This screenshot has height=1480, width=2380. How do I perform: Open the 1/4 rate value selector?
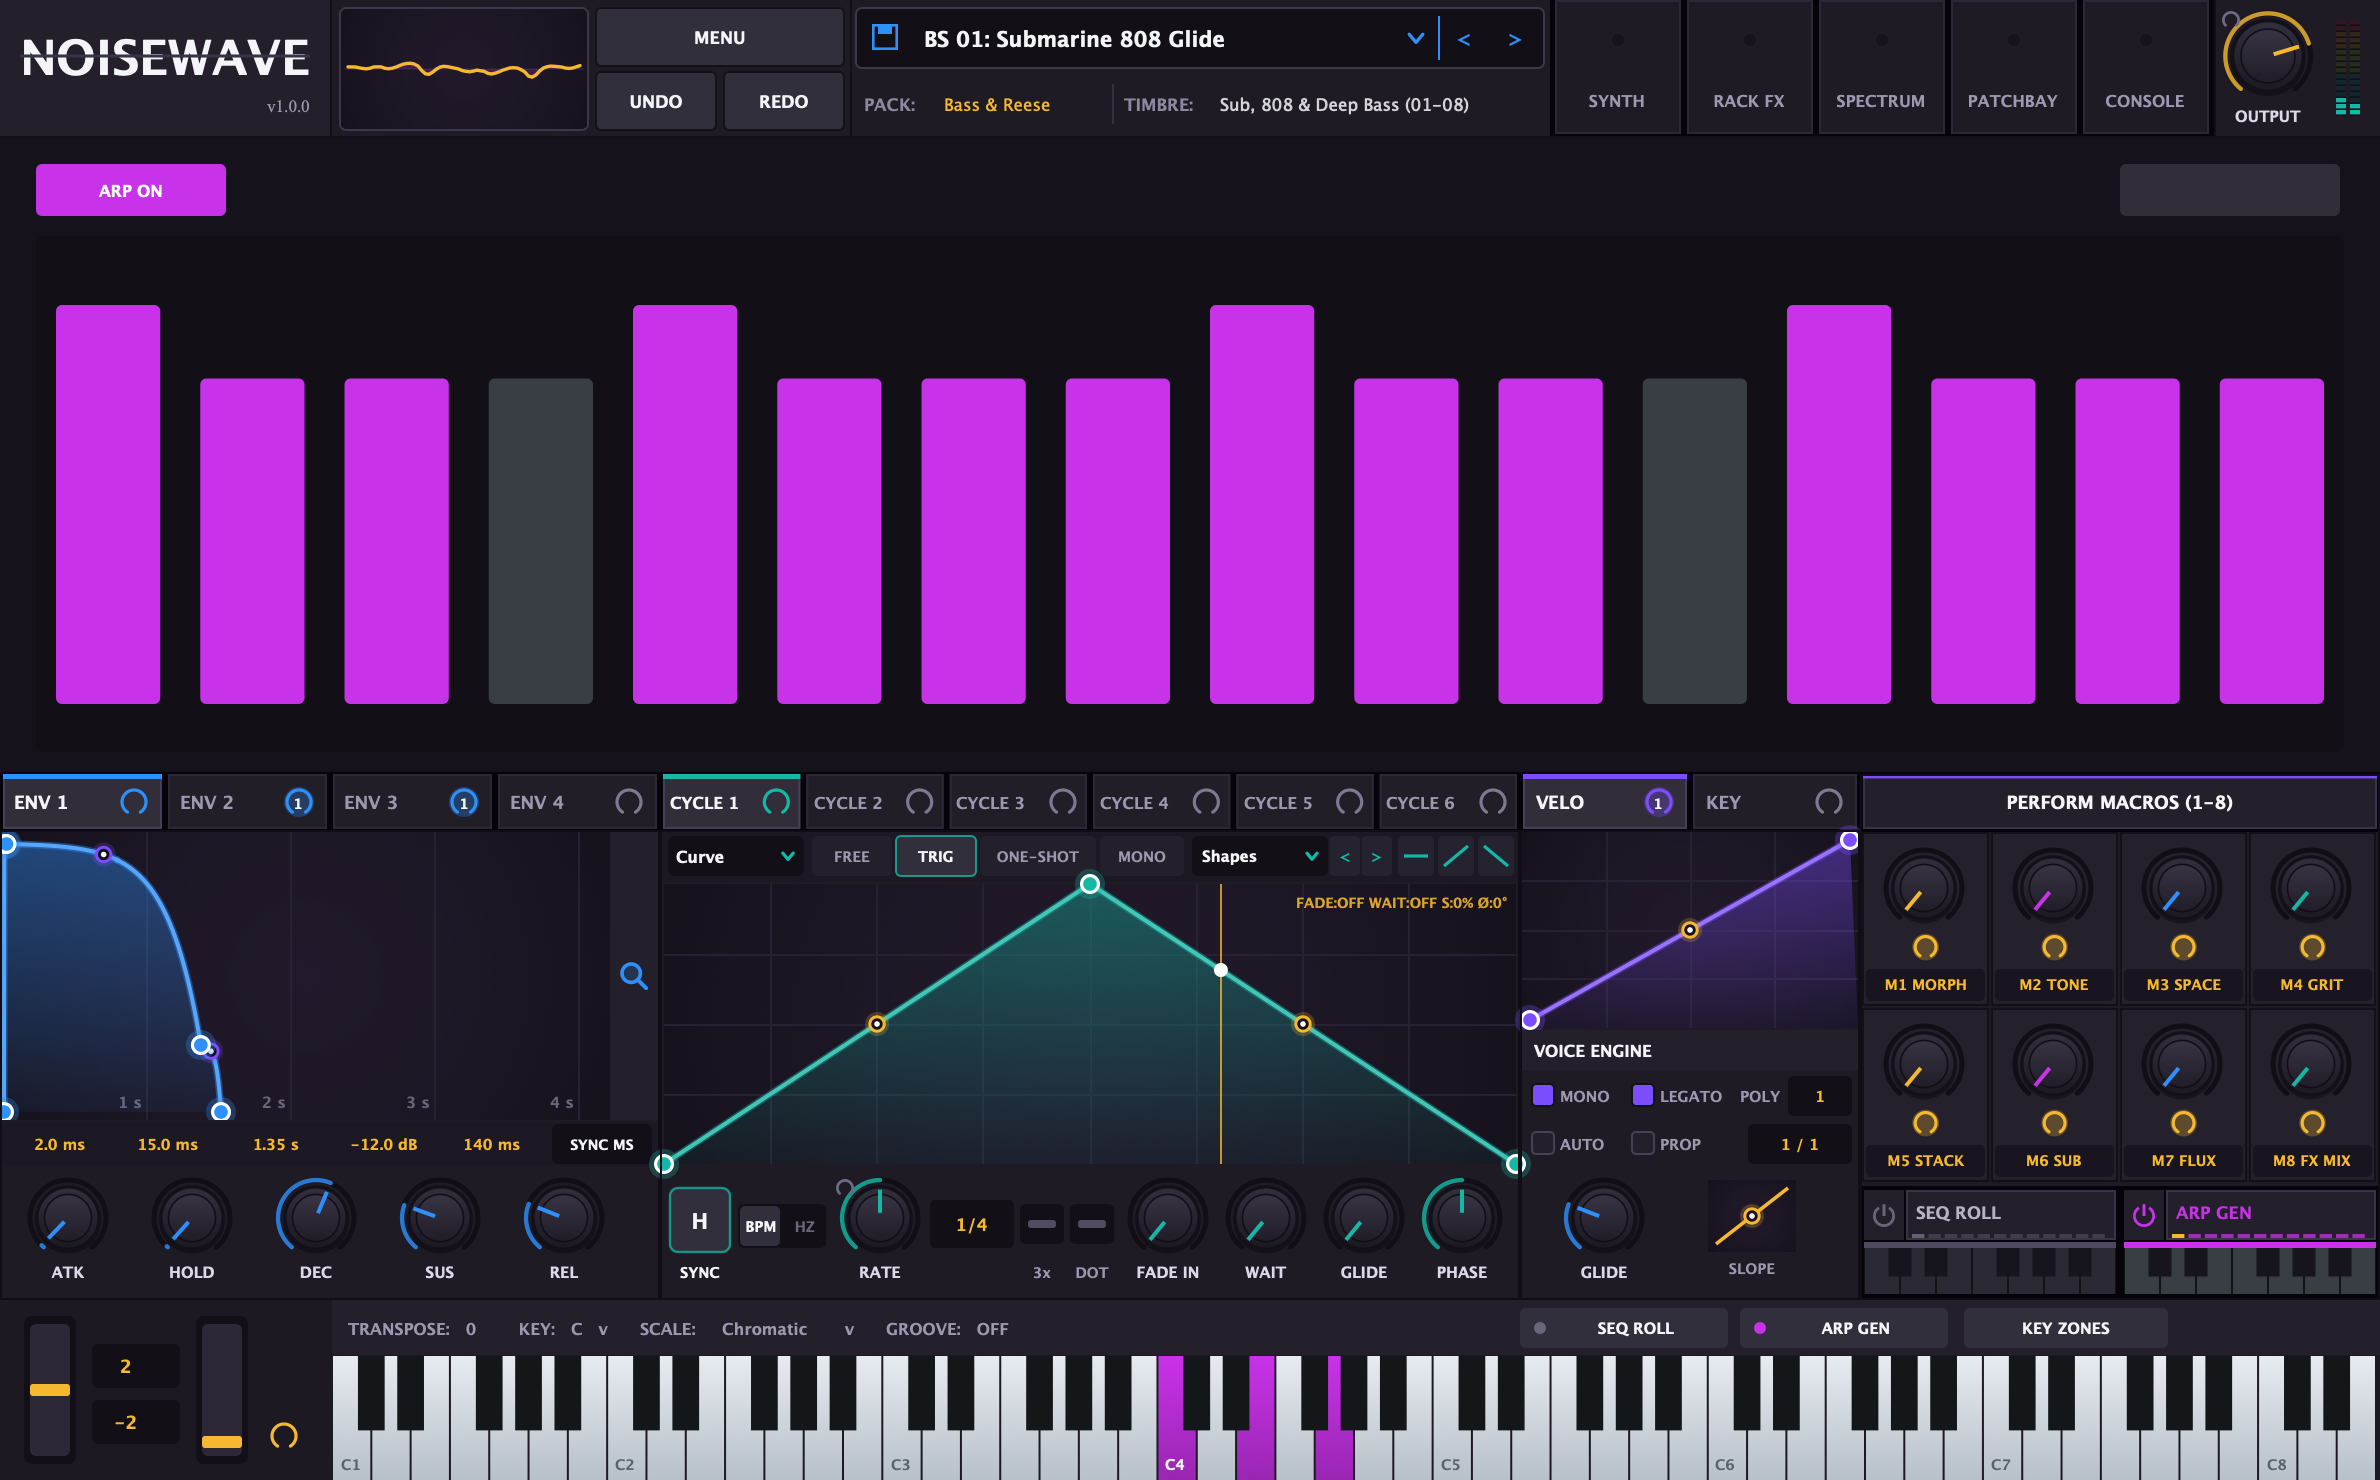[971, 1224]
